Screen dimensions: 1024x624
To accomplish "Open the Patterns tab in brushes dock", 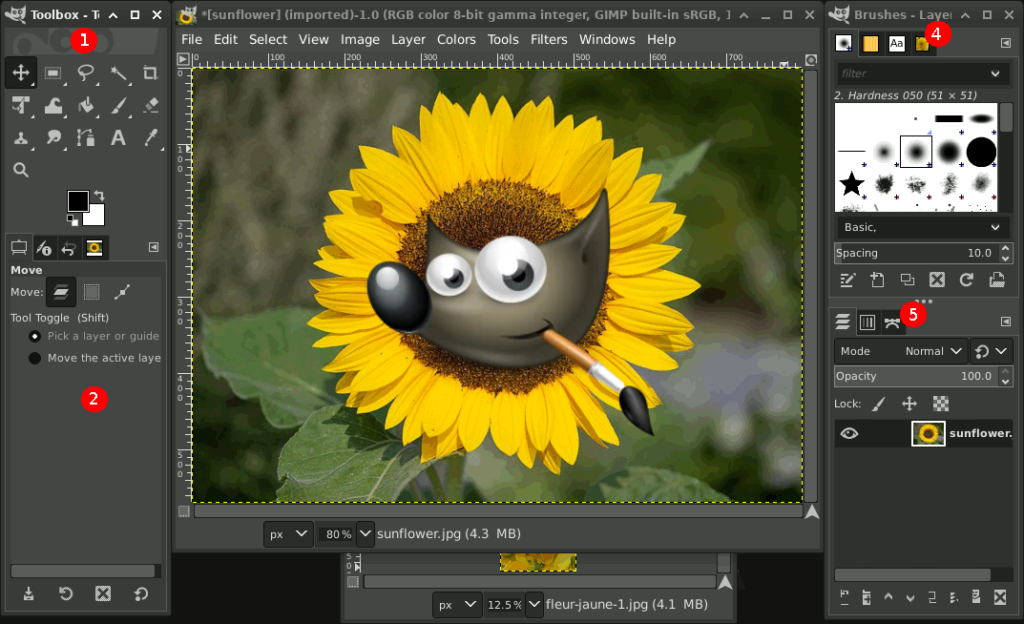I will pos(871,43).
